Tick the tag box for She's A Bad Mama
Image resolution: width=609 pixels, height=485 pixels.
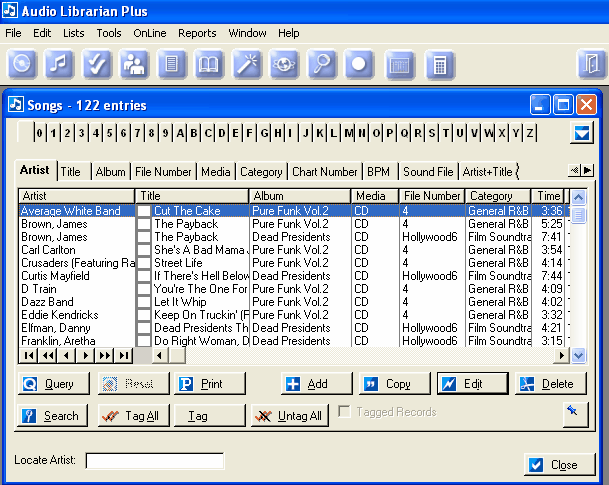[x=144, y=250]
